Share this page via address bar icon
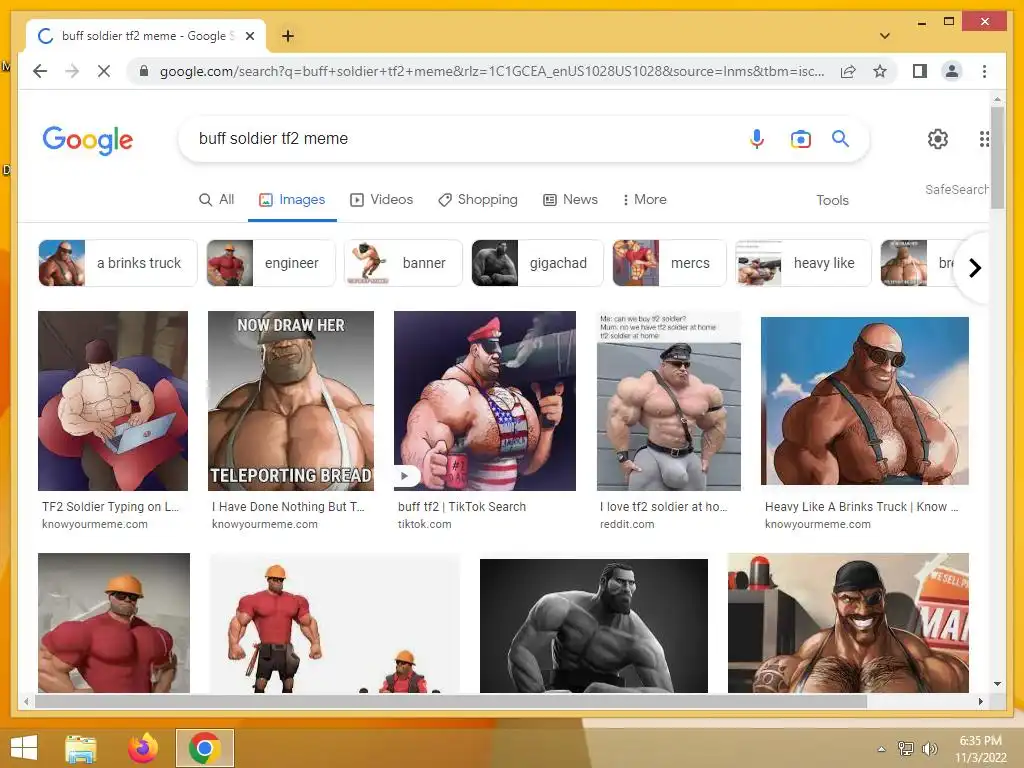The width and height of the screenshot is (1024, 768). coord(848,71)
